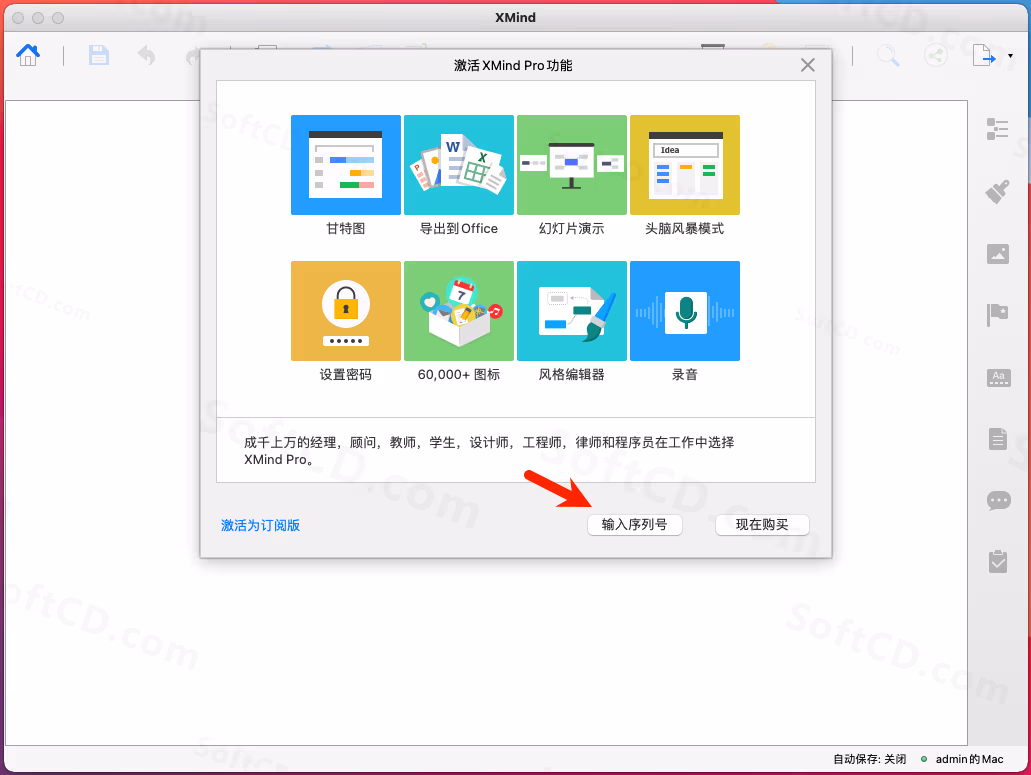
Task: Select the style editor tile
Action: 572,311
